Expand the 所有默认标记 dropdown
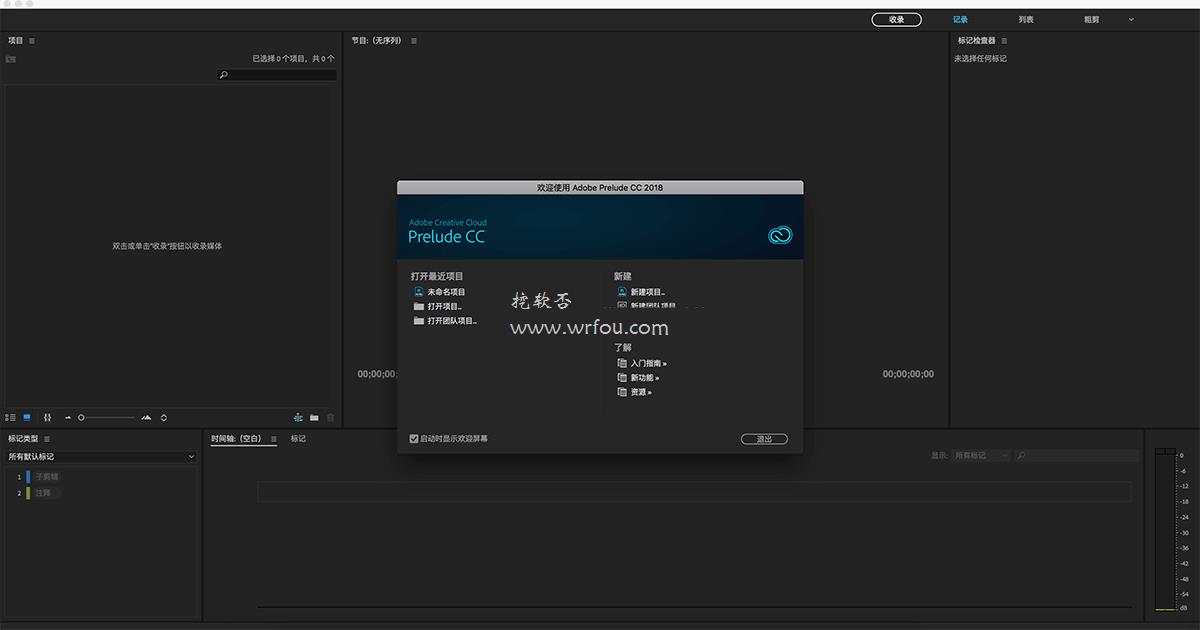This screenshot has width=1200, height=630. click(x=101, y=457)
